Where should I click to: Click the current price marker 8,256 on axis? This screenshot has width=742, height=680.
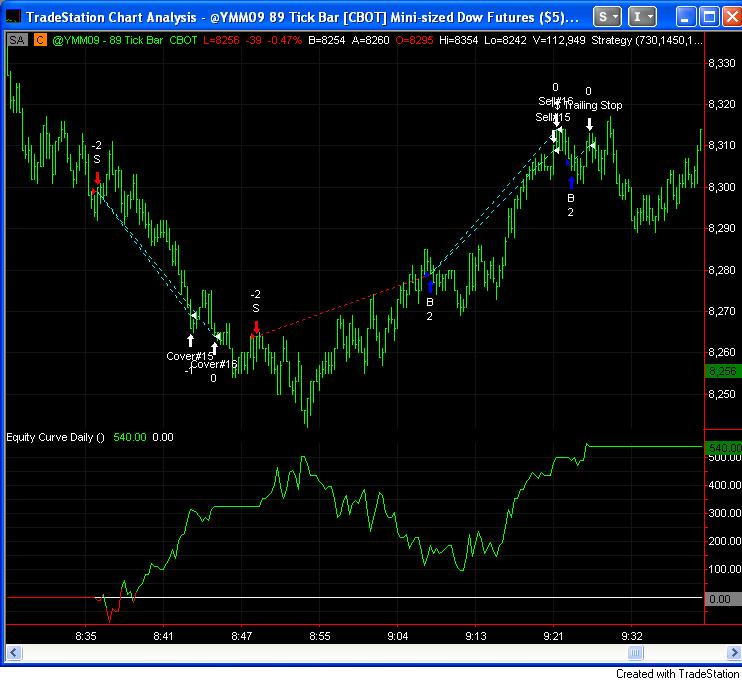pos(723,371)
